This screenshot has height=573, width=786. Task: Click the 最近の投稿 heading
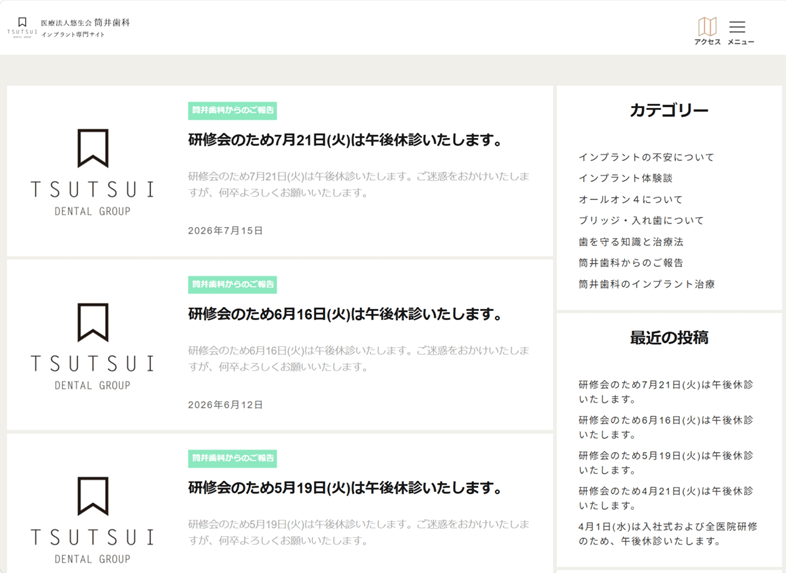[x=669, y=338]
